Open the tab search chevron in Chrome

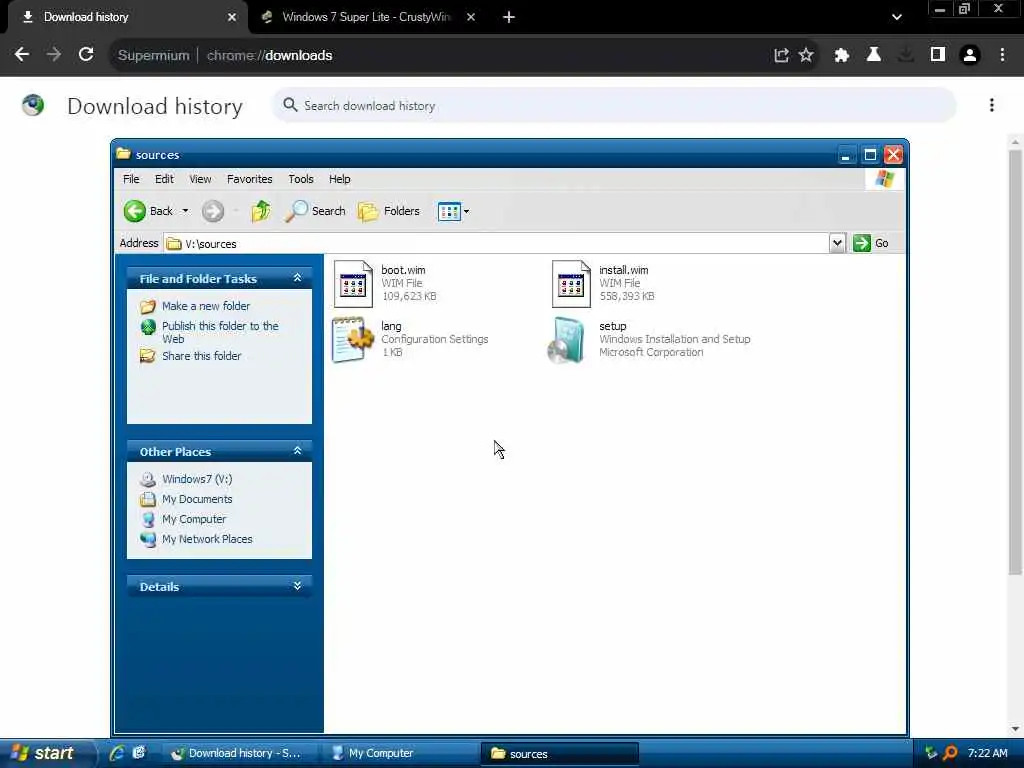[x=897, y=17]
